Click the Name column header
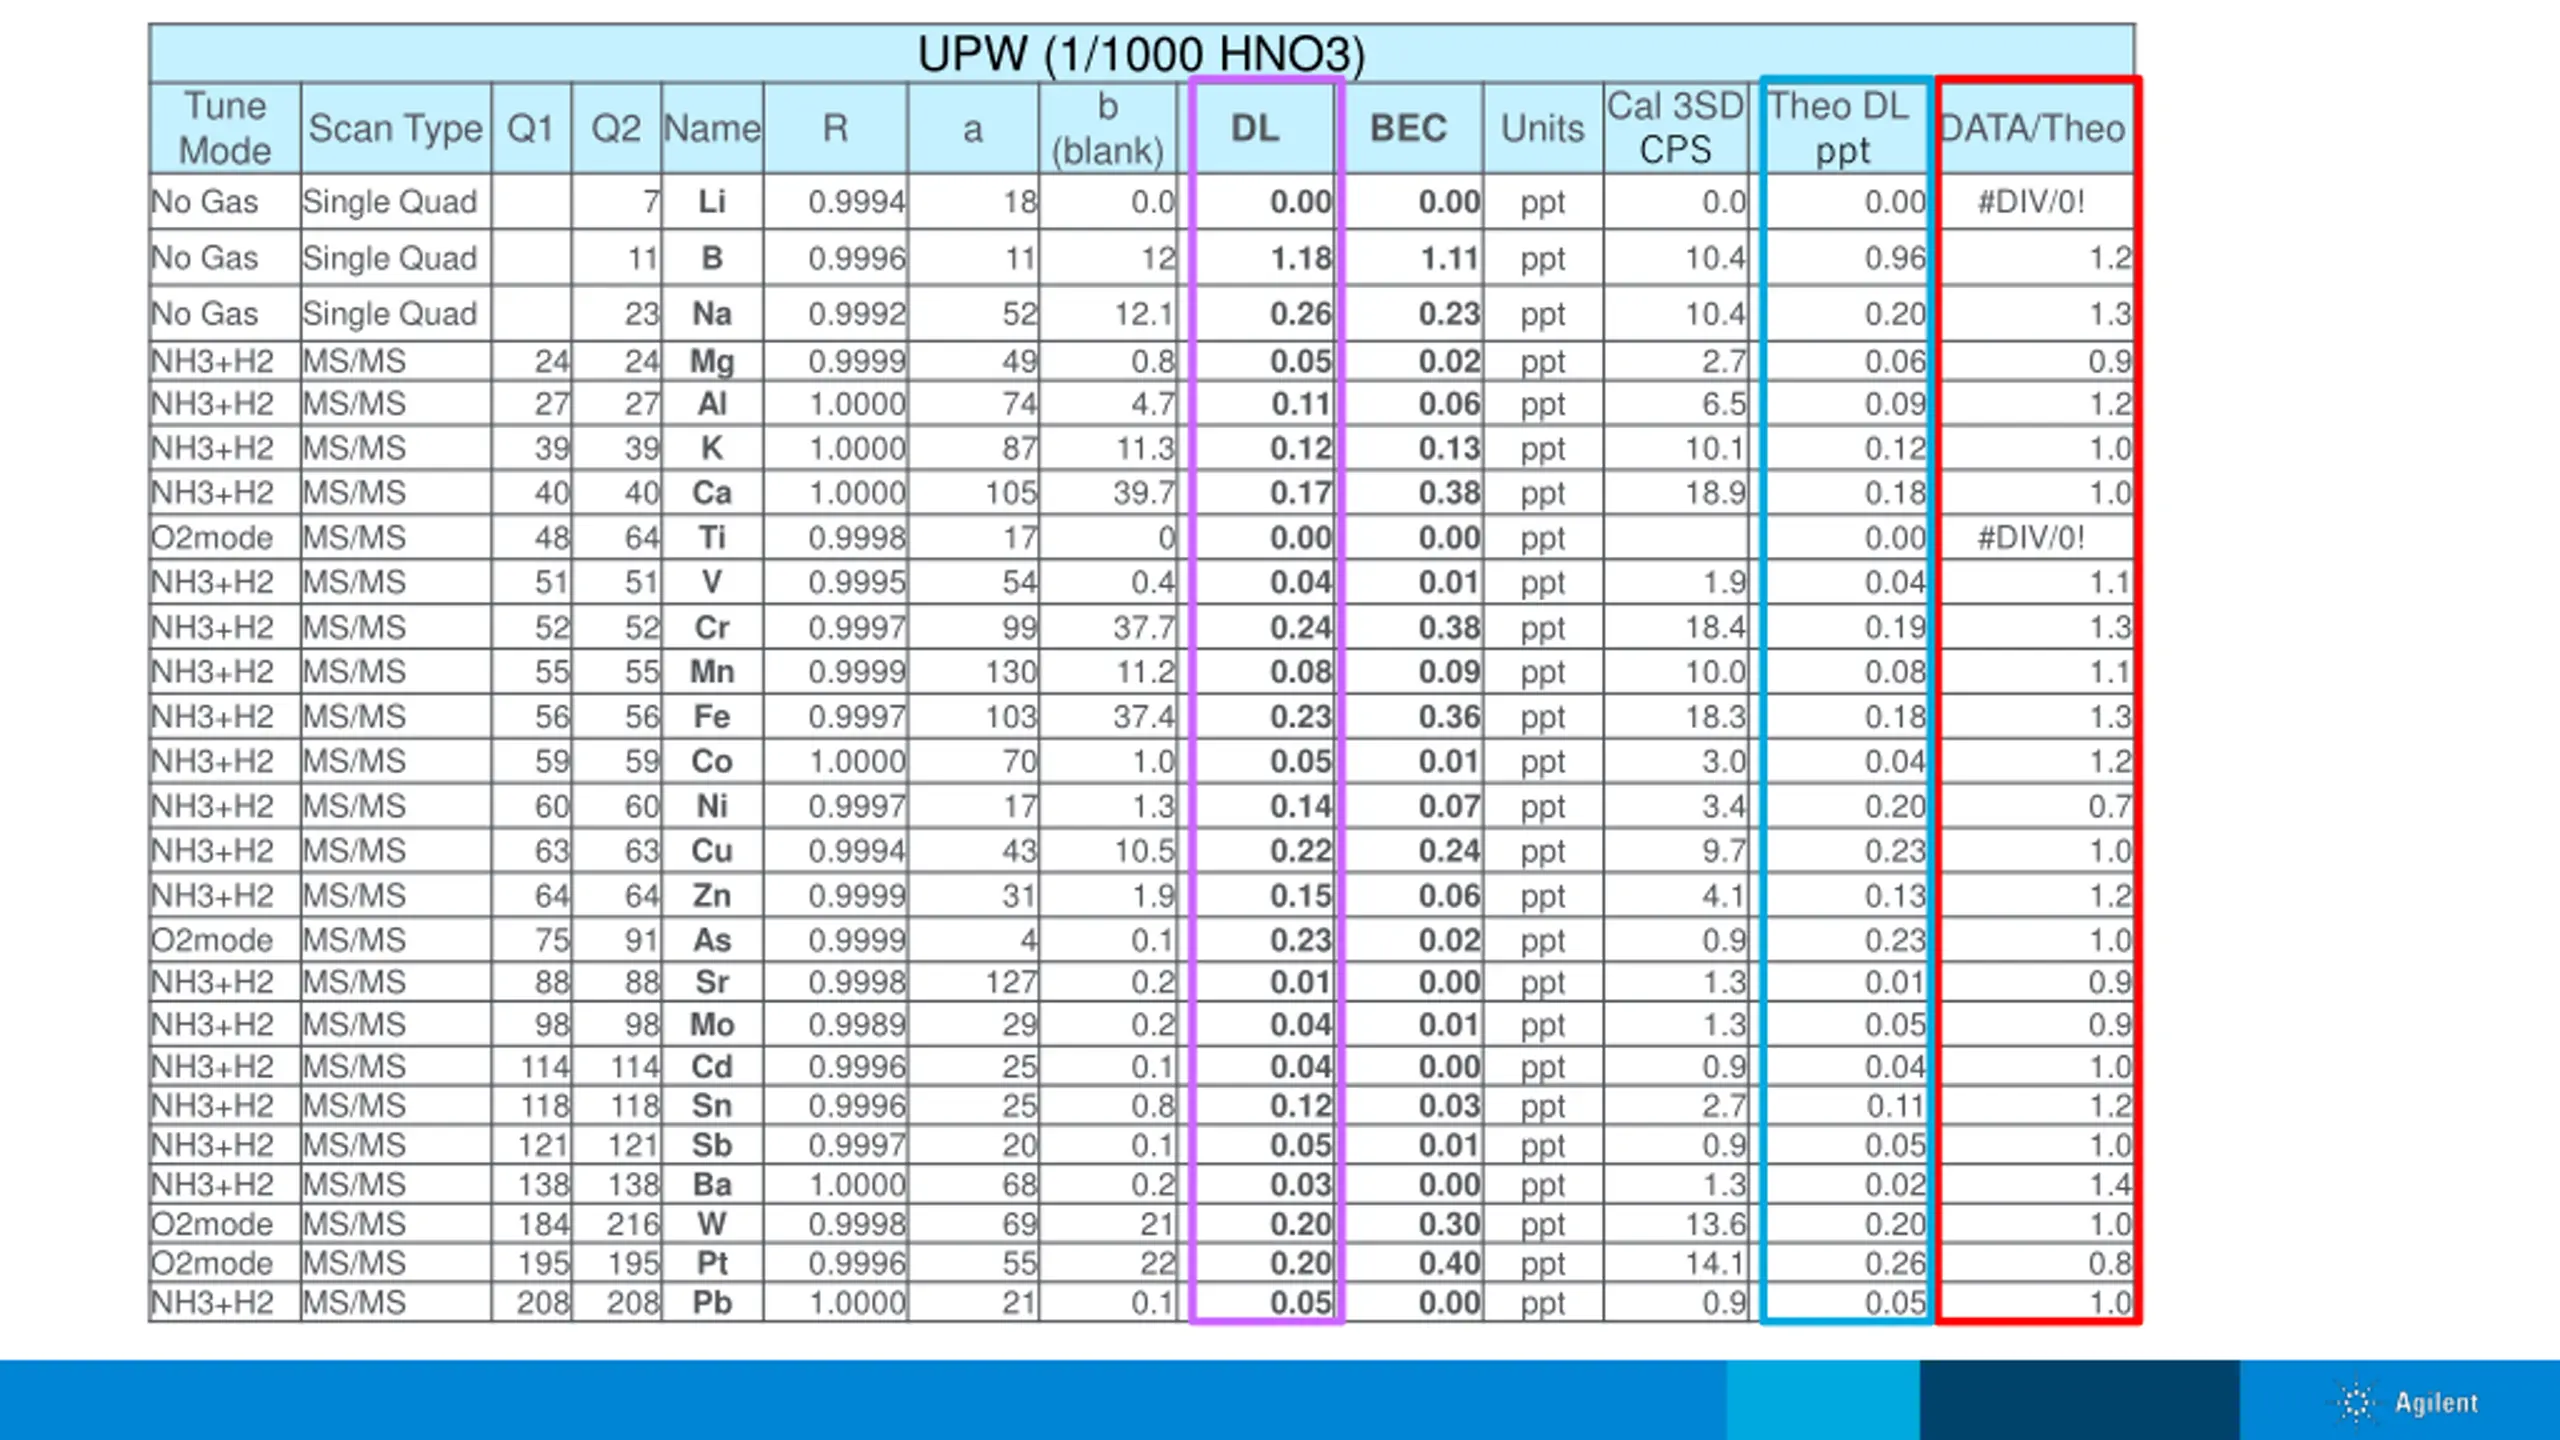The height and width of the screenshot is (1440, 2560). (712, 128)
